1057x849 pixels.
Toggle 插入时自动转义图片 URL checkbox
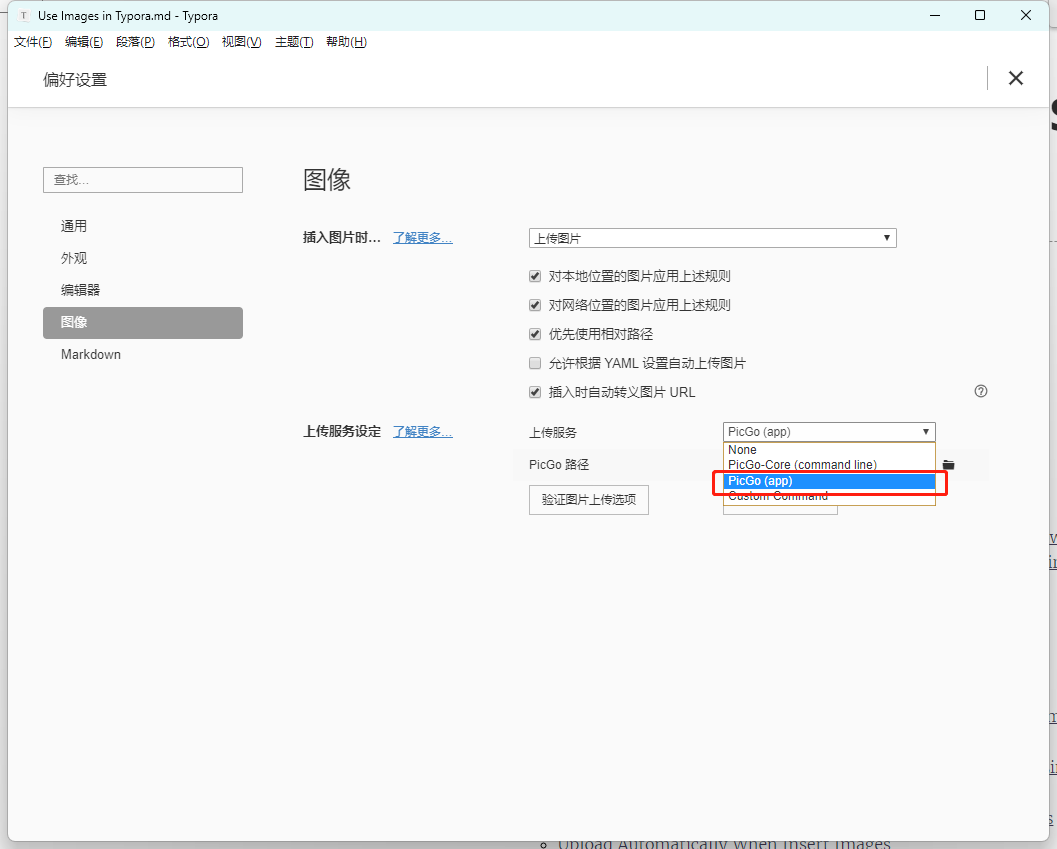tap(535, 392)
